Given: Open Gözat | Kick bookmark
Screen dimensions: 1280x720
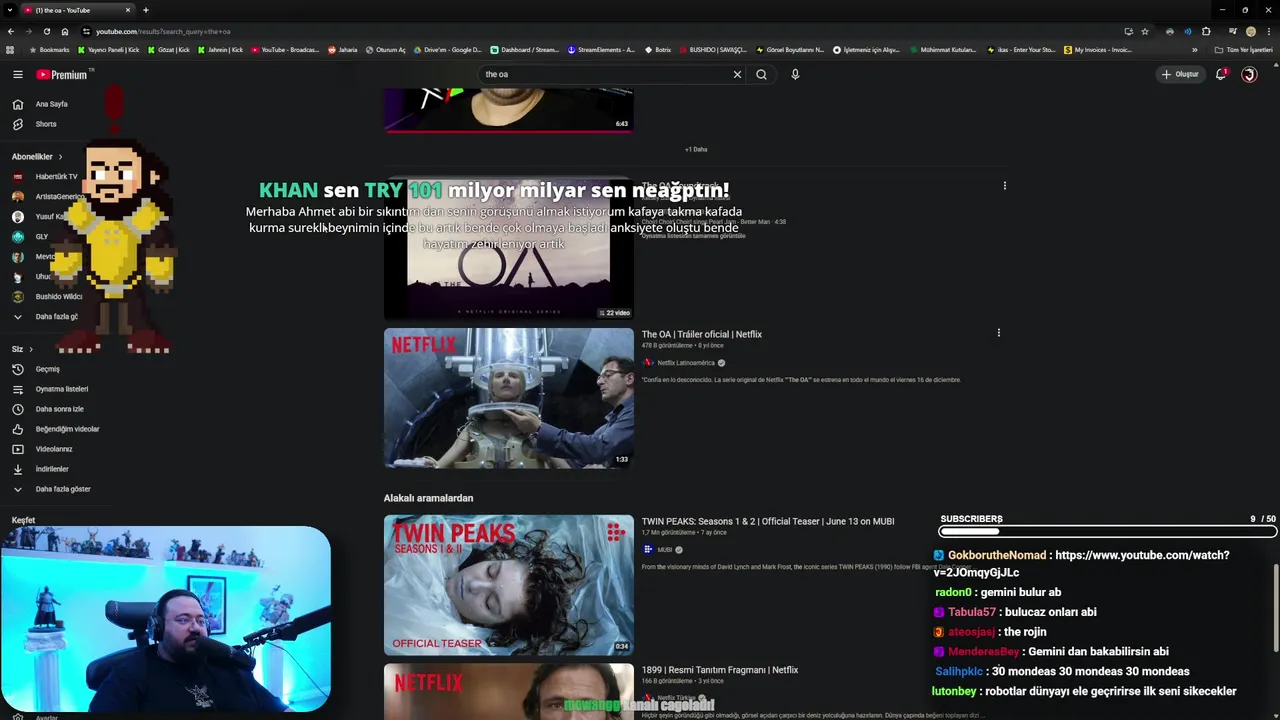Looking at the screenshot, I should 169,50.
